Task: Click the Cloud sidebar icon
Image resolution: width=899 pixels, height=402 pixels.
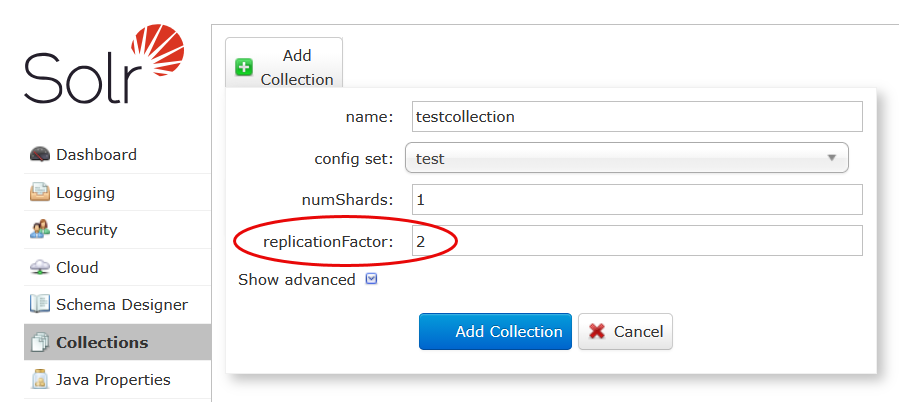Action: click(40, 268)
